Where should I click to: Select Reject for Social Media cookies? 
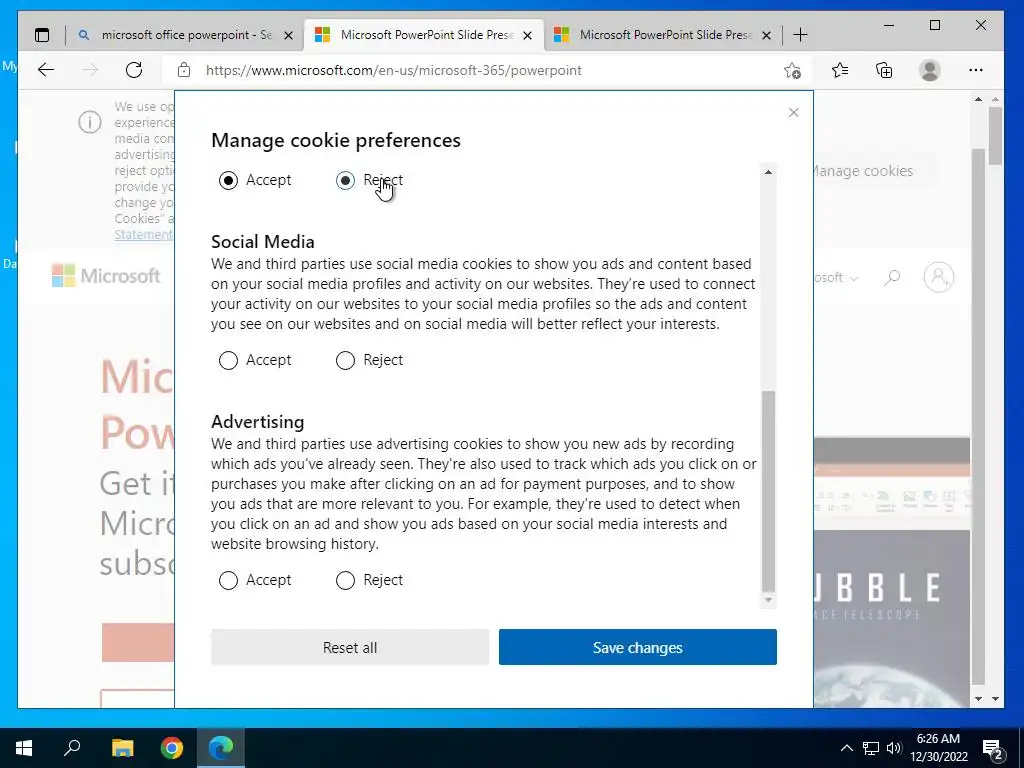tap(345, 360)
